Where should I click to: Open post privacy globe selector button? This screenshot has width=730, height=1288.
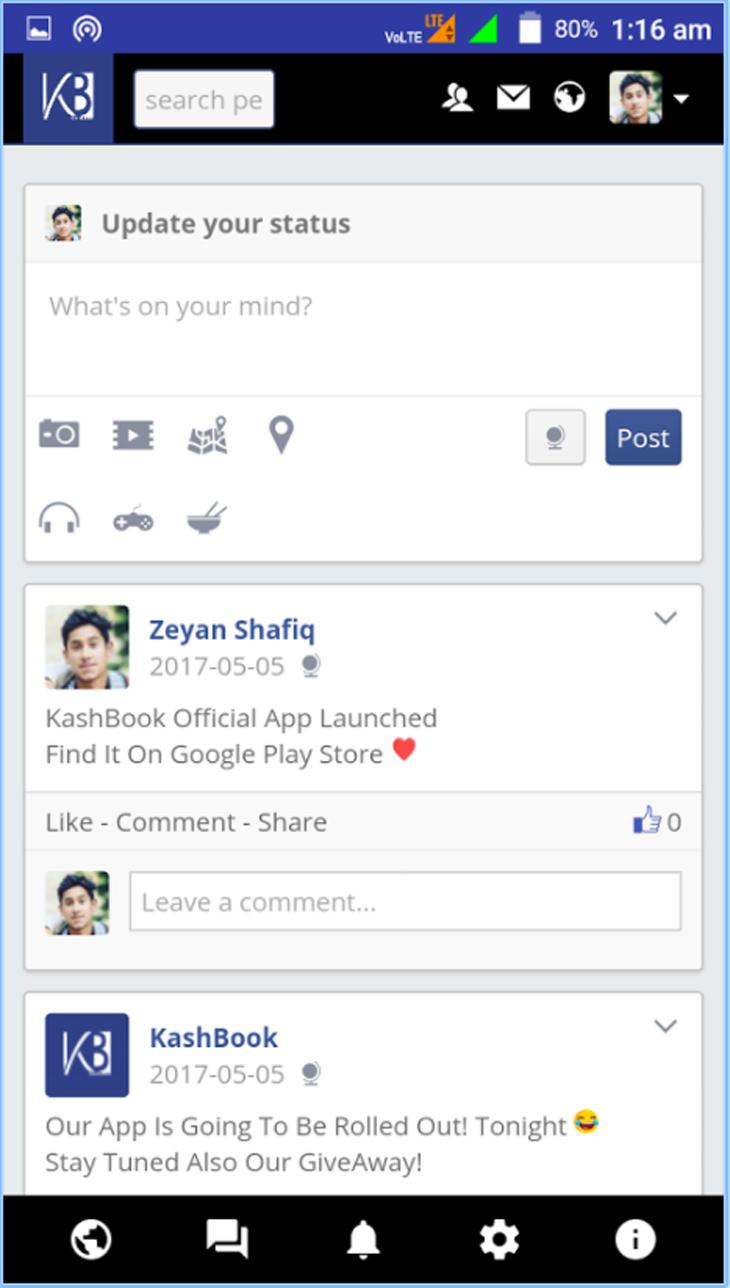(x=555, y=437)
